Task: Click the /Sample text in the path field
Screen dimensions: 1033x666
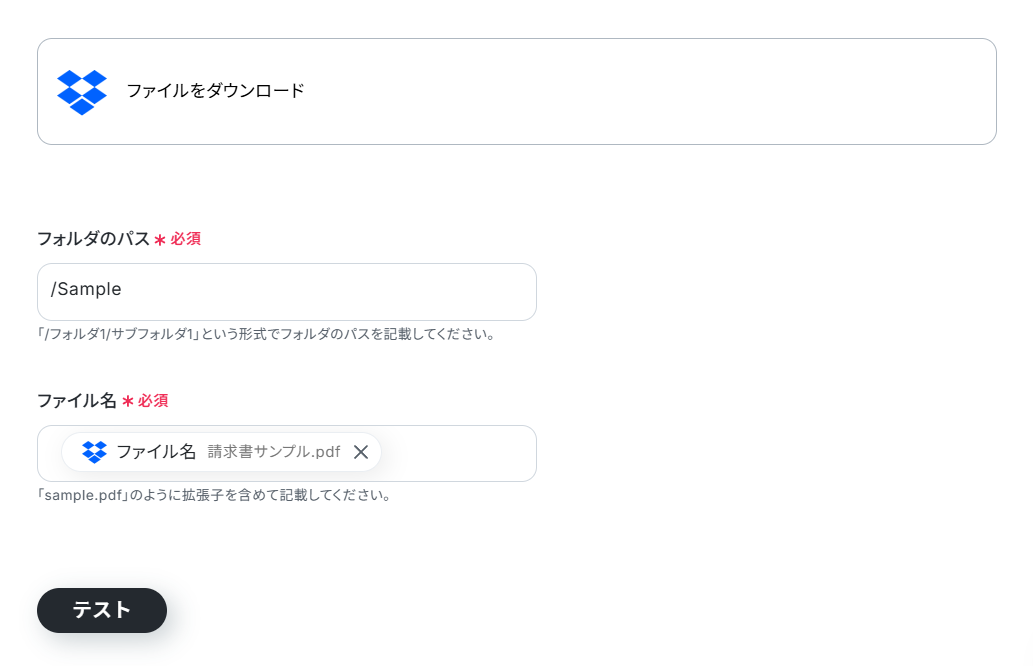Action: click(86, 289)
